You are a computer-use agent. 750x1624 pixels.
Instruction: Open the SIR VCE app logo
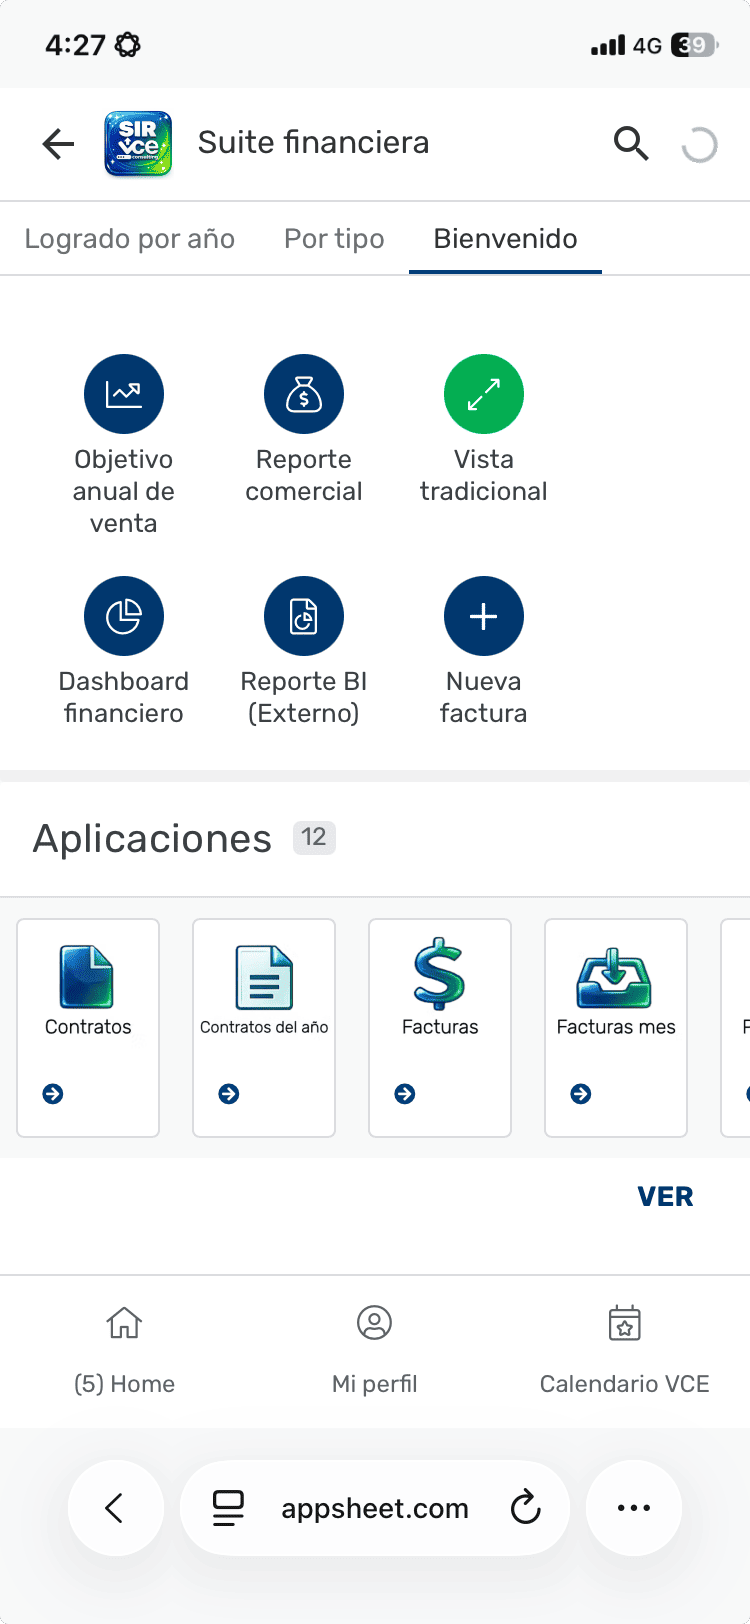point(138,144)
